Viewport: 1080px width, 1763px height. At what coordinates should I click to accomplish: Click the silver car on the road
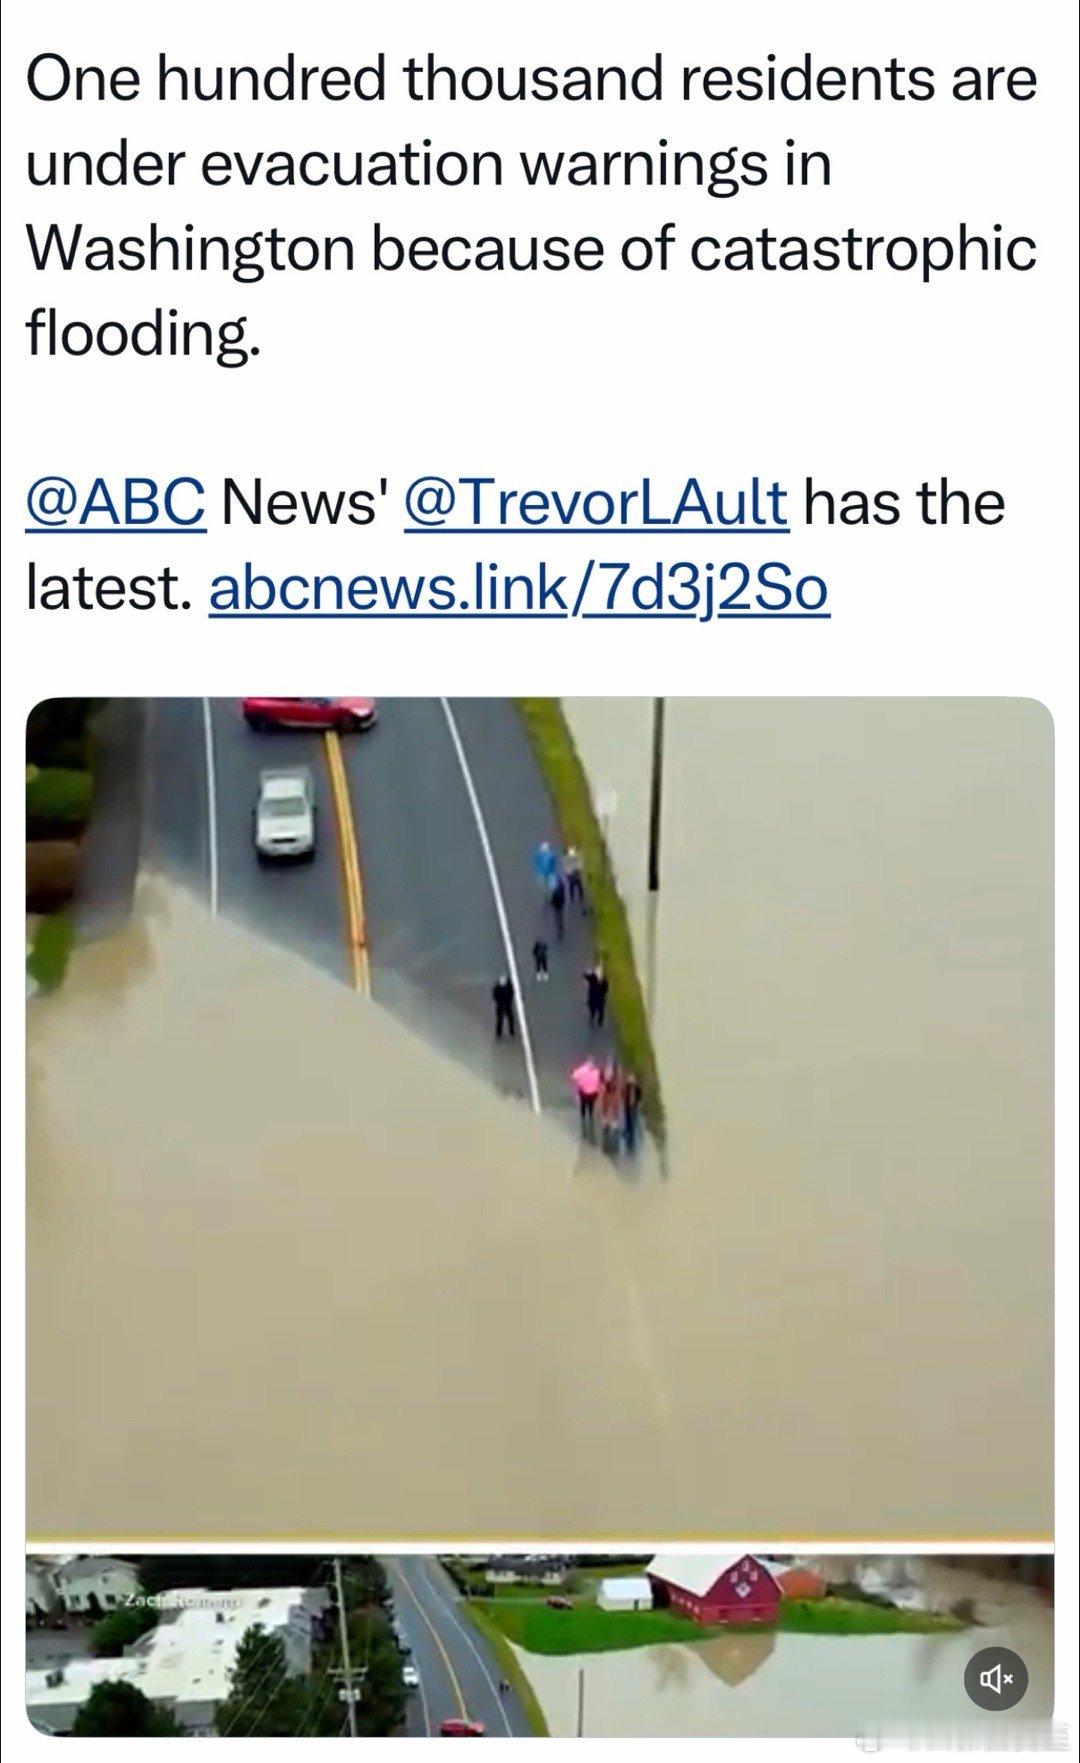tap(284, 812)
